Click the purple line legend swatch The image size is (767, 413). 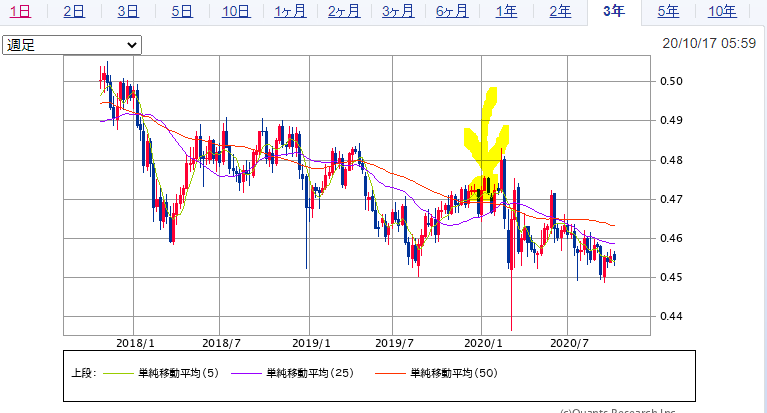(247, 373)
